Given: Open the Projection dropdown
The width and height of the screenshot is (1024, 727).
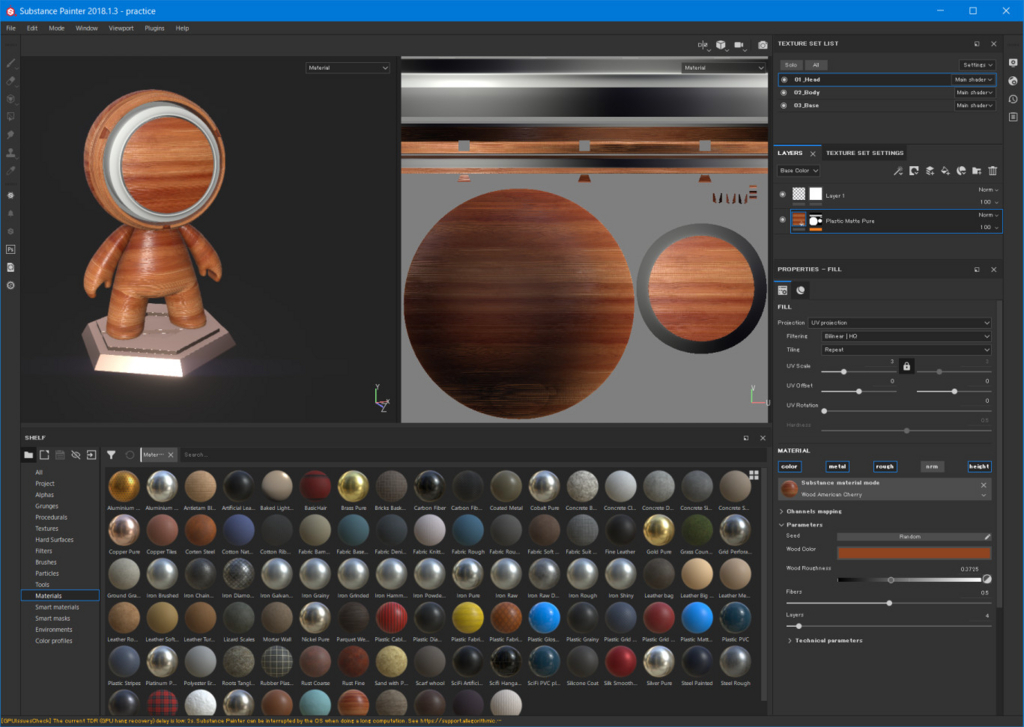Looking at the screenshot, I should [900, 323].
